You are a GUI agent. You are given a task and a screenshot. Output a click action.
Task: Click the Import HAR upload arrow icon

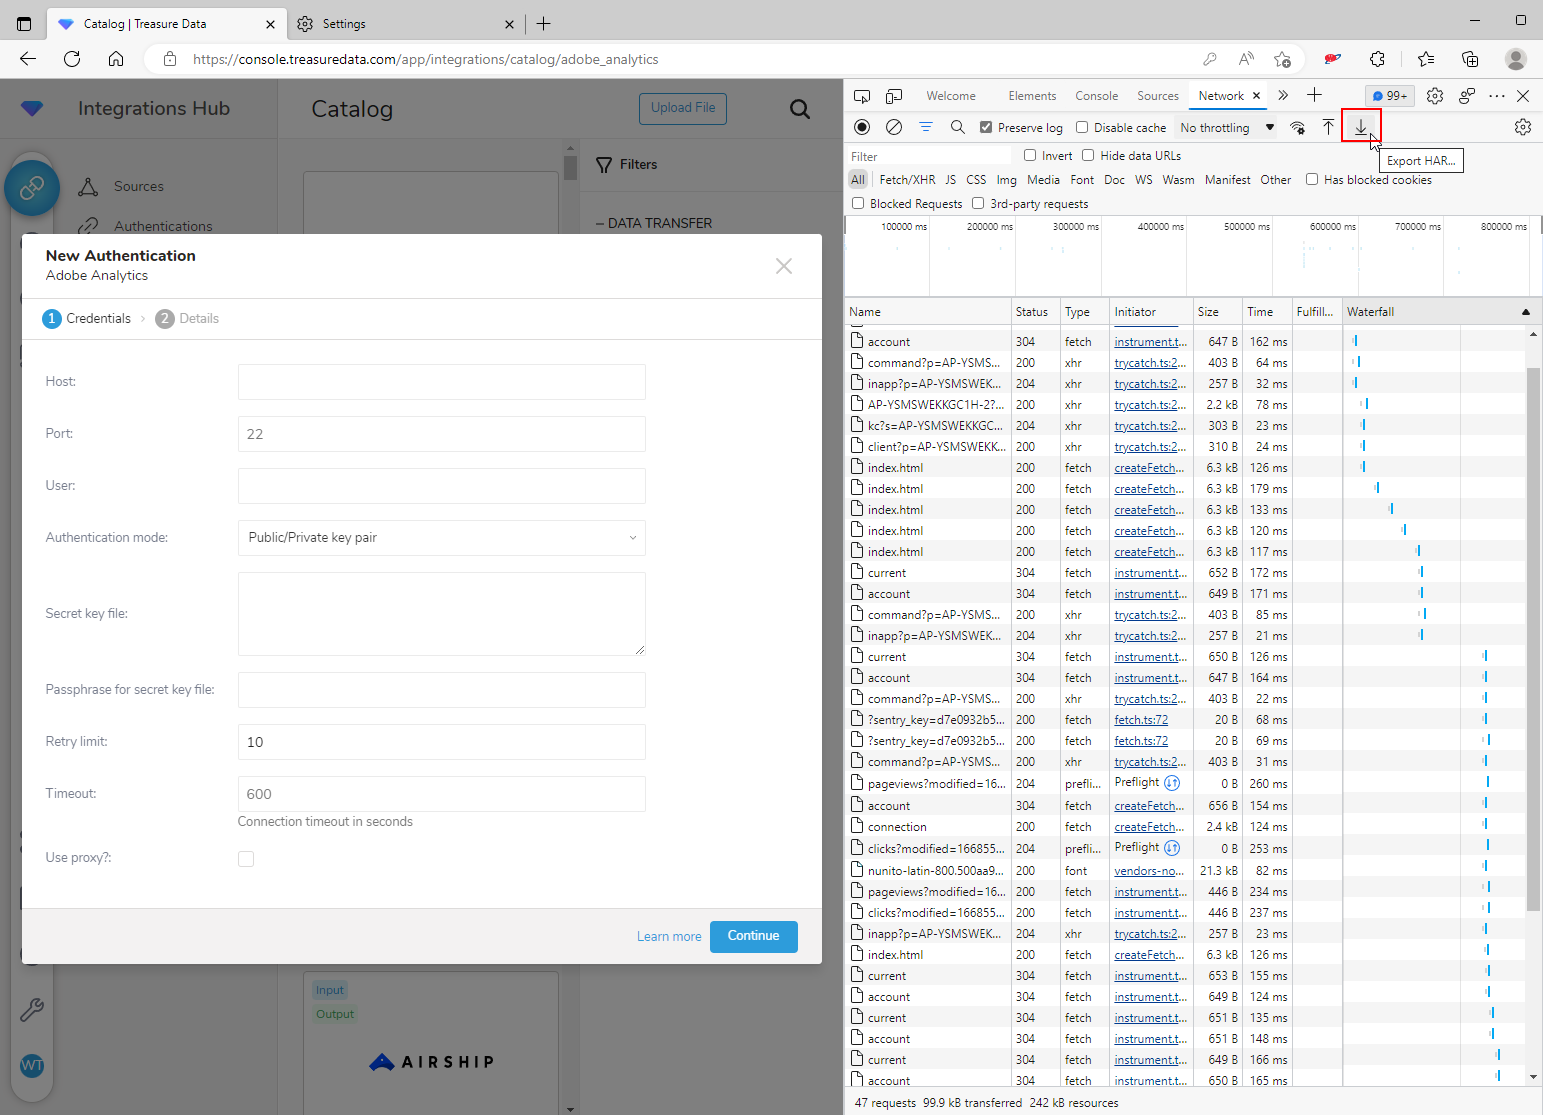tap(1328, 127)
